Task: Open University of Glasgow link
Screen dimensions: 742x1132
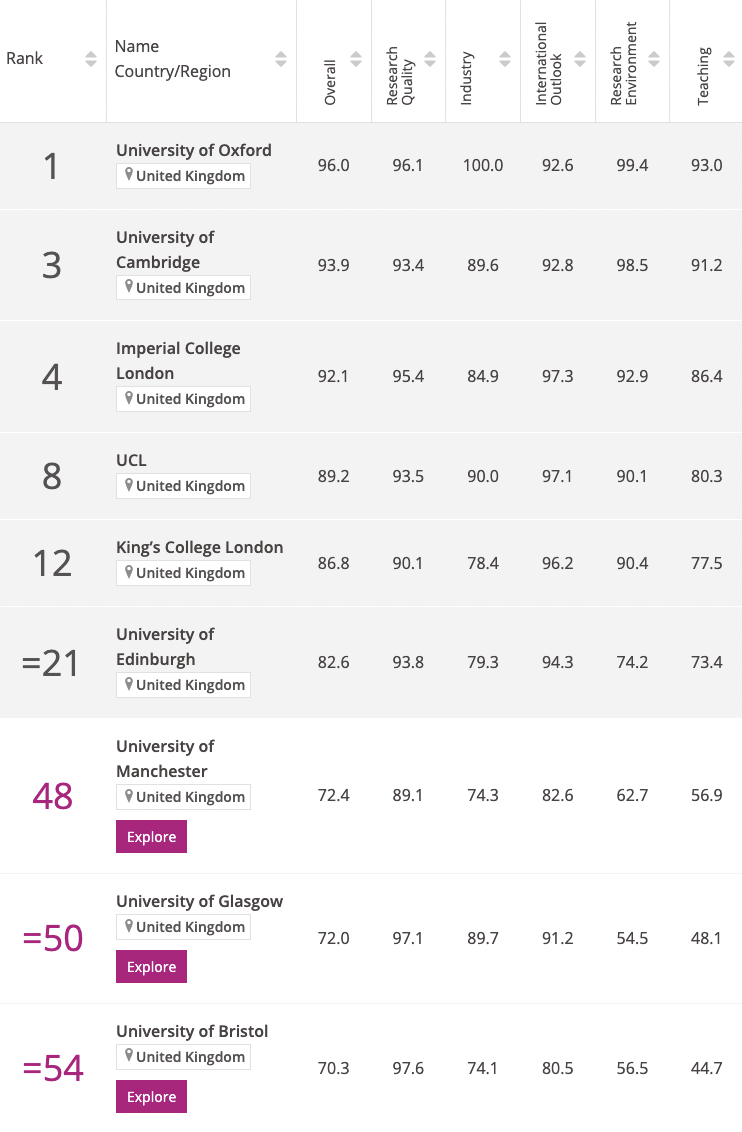Action: [x=200, y=901]
